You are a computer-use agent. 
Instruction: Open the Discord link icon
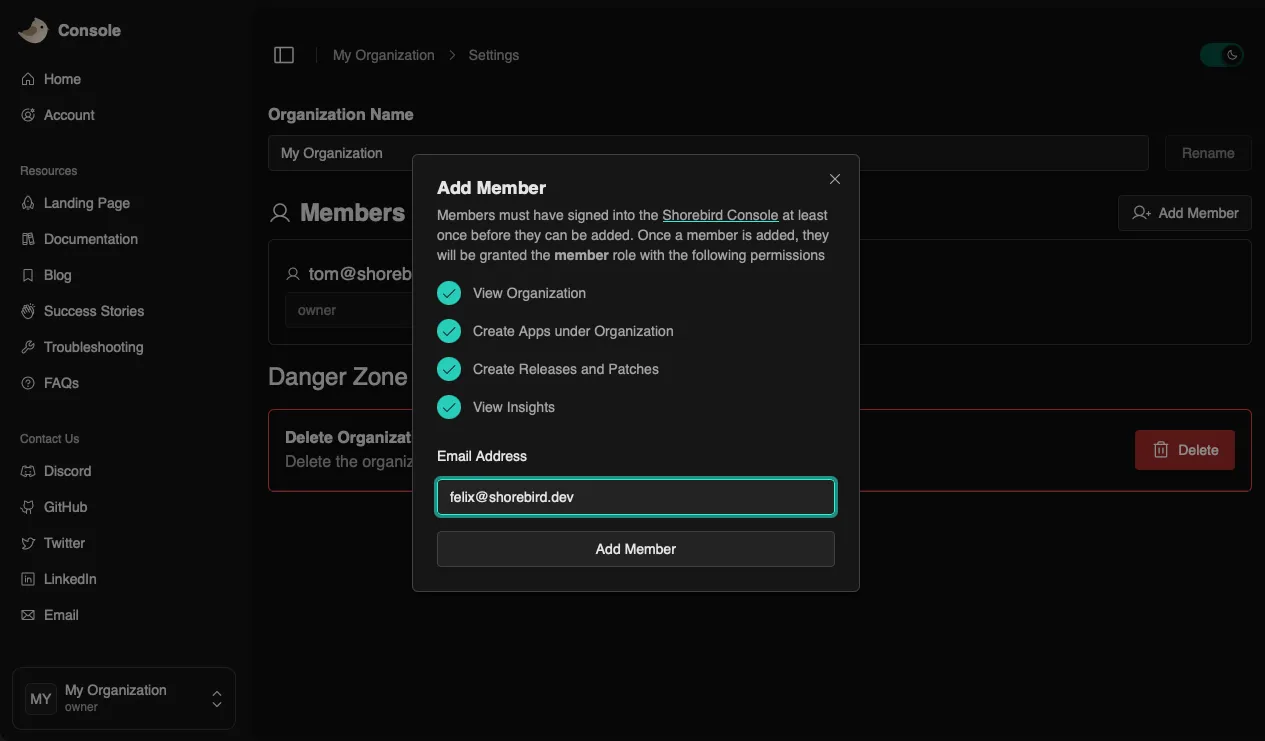28,471
